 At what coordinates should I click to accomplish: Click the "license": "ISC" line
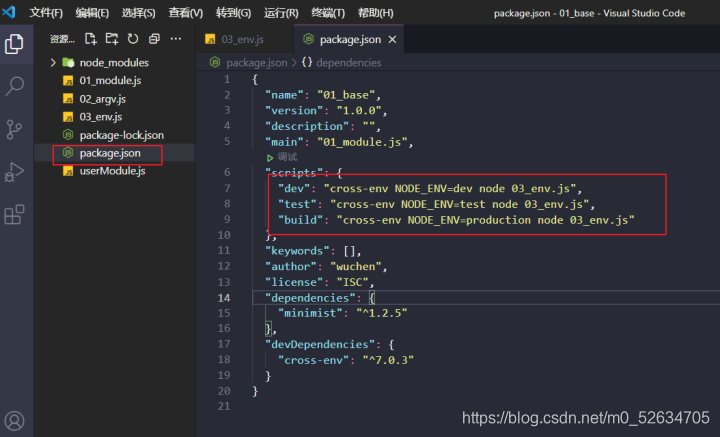[x=320, y=282]
